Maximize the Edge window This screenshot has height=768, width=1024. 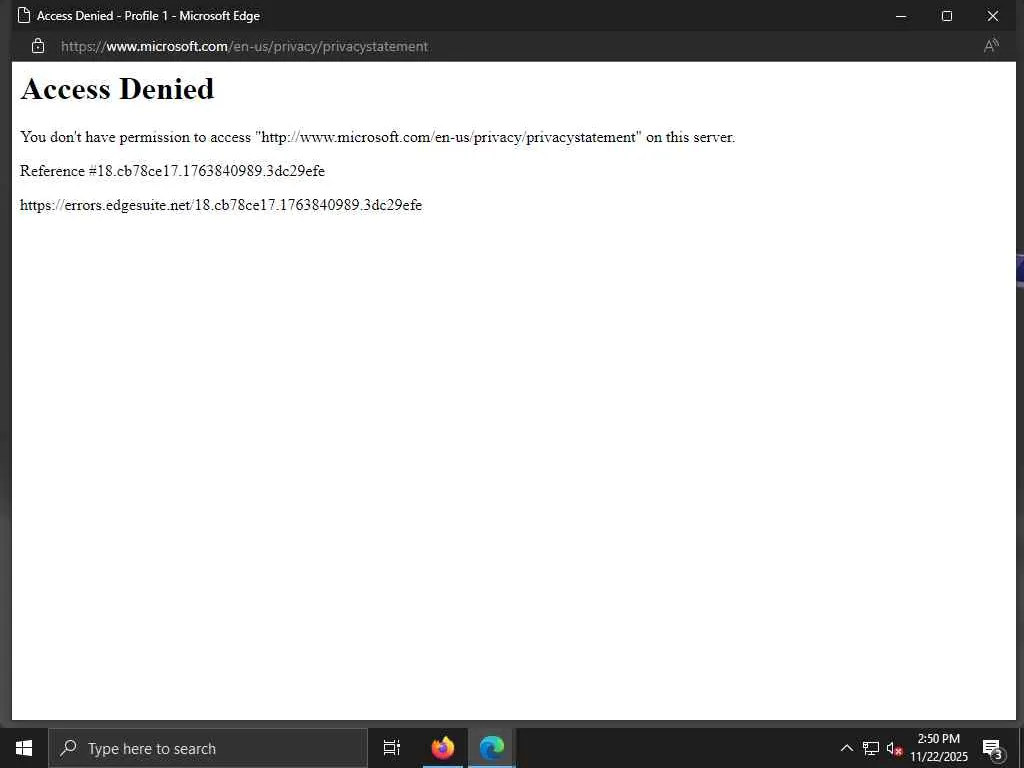click(x=947, y=16)
